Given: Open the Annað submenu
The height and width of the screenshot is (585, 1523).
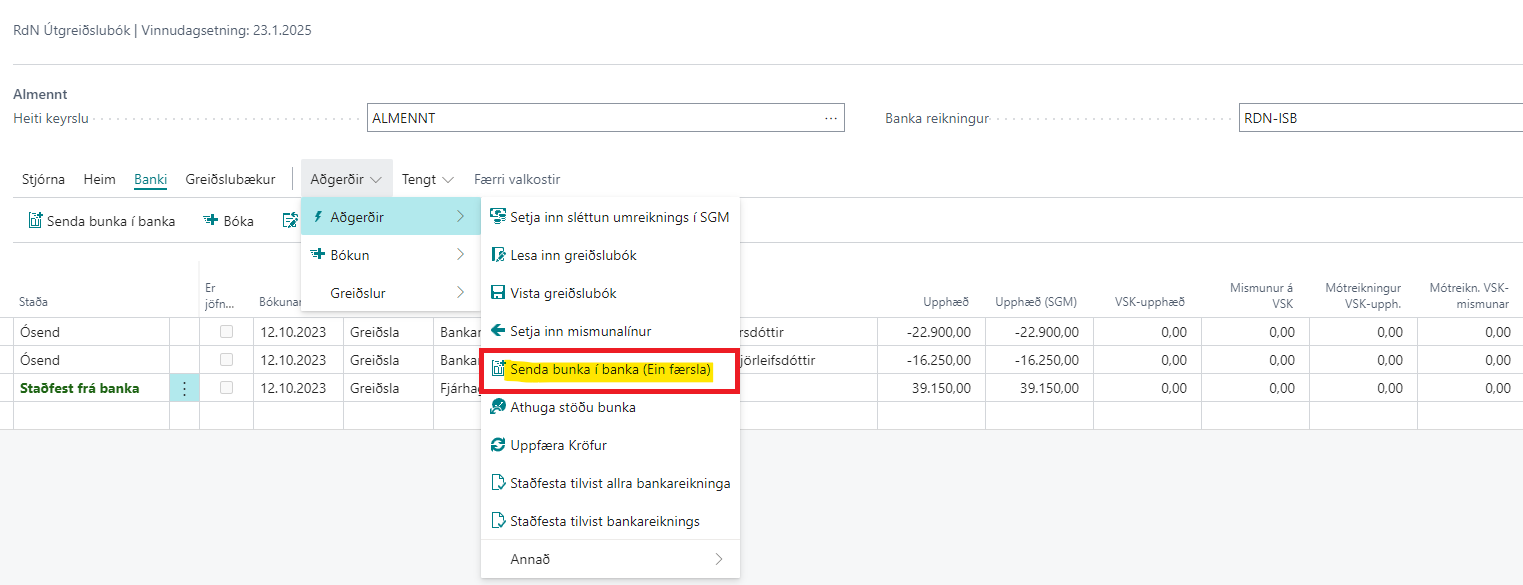Looking at the screenshot, I should tap(610, 559).
